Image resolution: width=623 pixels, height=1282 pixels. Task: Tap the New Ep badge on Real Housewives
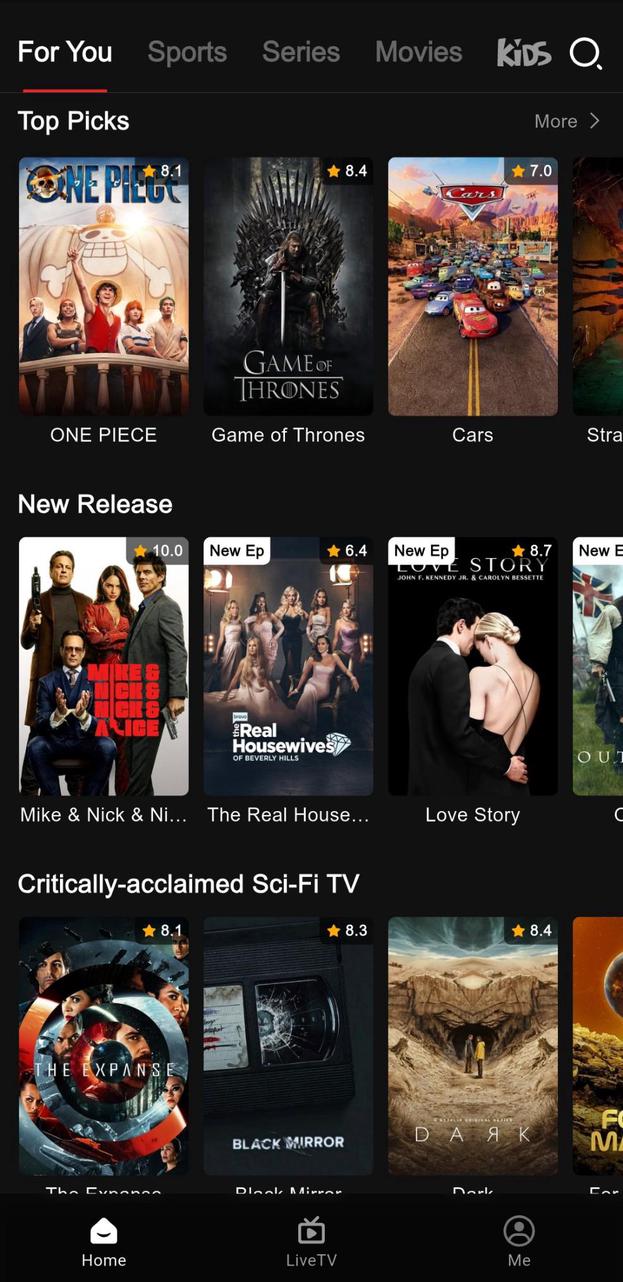point(237,551)
